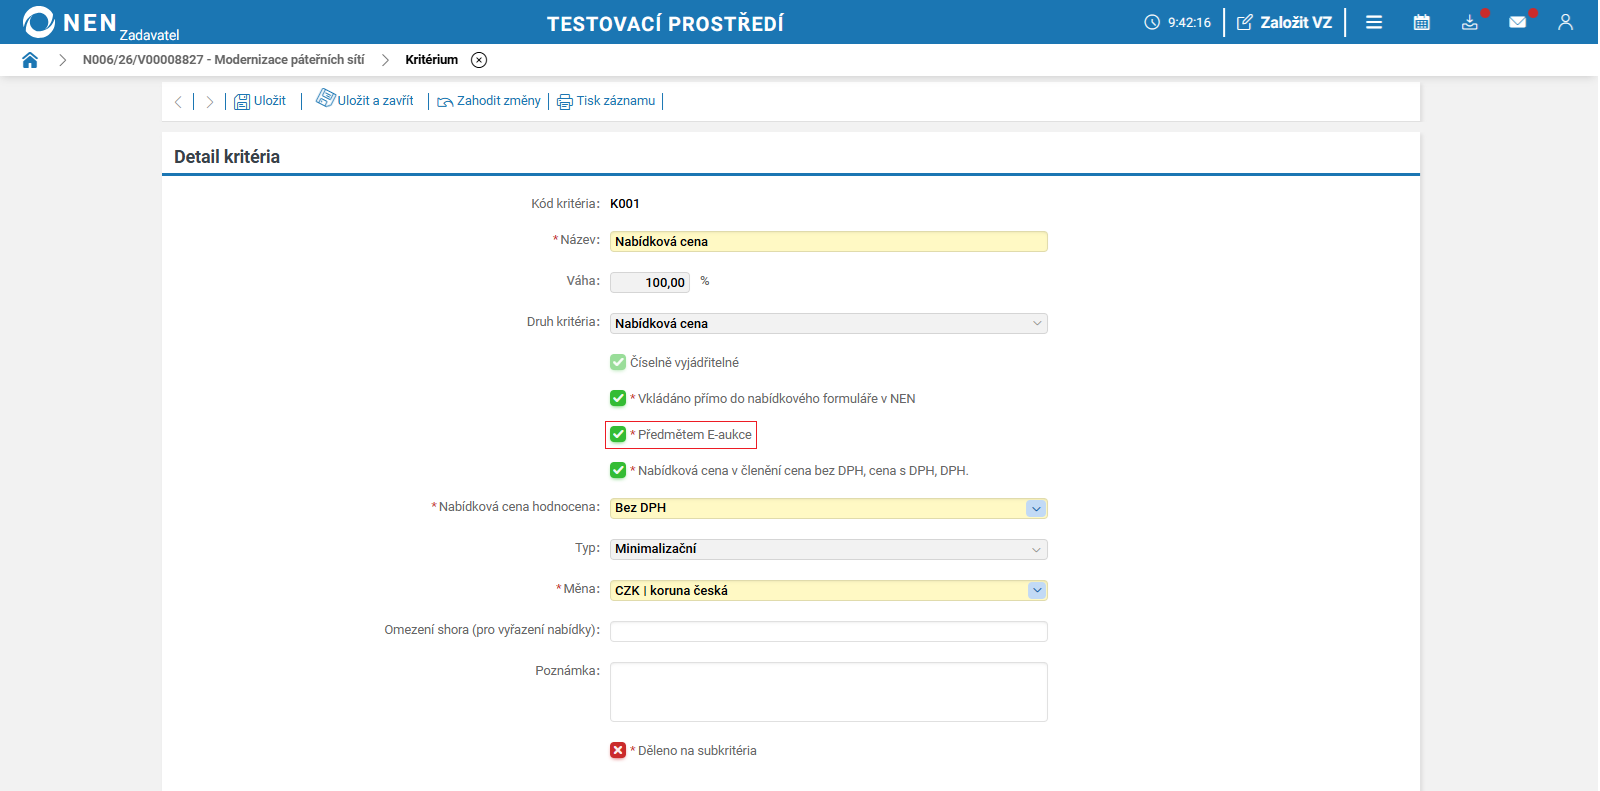
Task: Toggle Děleno na subkritéria checkbox
Action: (x=618, y=750)
